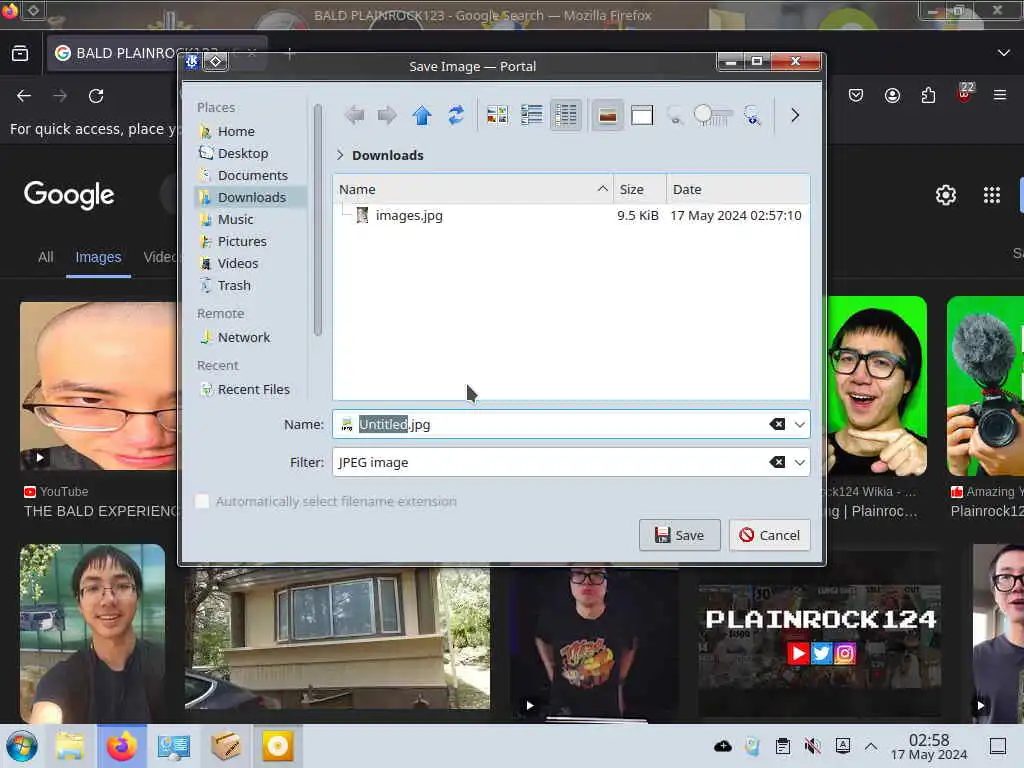The width and height of the screenshot is (1024, 768).
Task: Open Firefox extensions puzzle icon
Action: 928,96
